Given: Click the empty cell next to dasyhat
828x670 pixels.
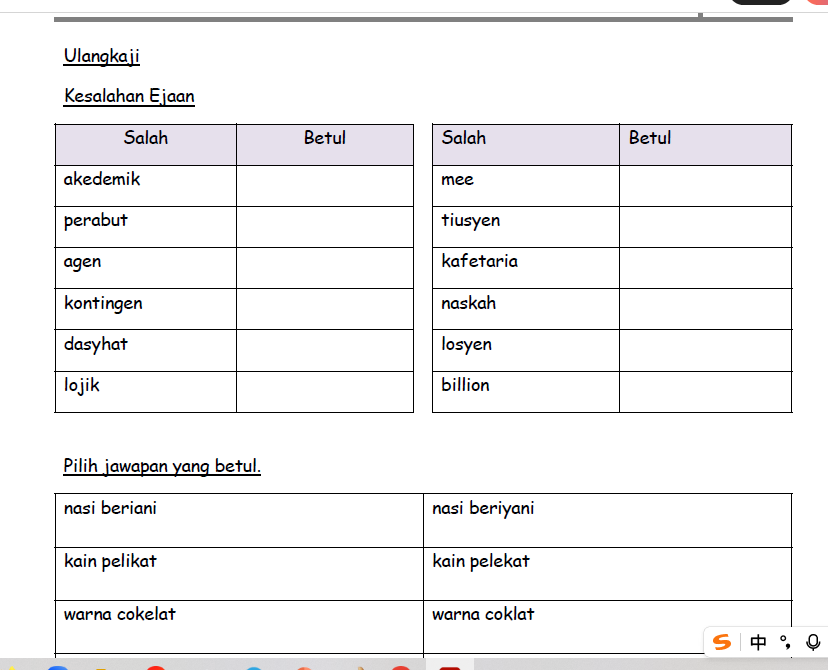Looking at the screenshot, I should coord(324,350).
